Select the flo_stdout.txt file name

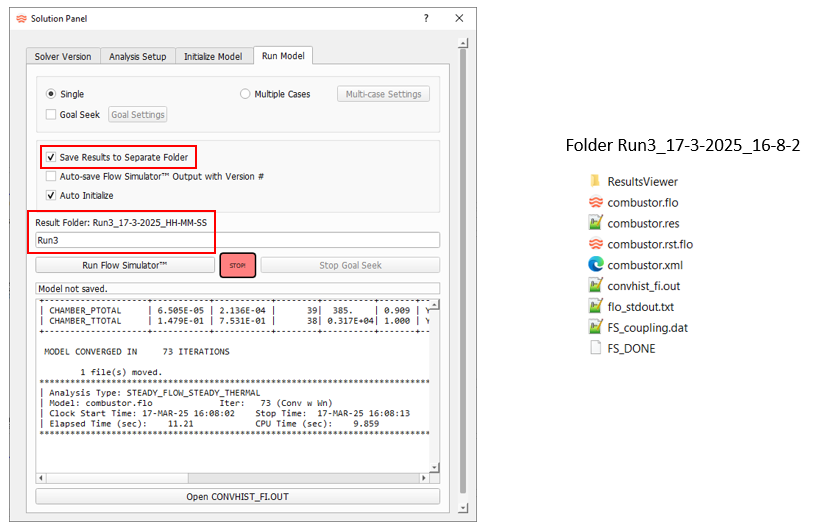(640, 307)
